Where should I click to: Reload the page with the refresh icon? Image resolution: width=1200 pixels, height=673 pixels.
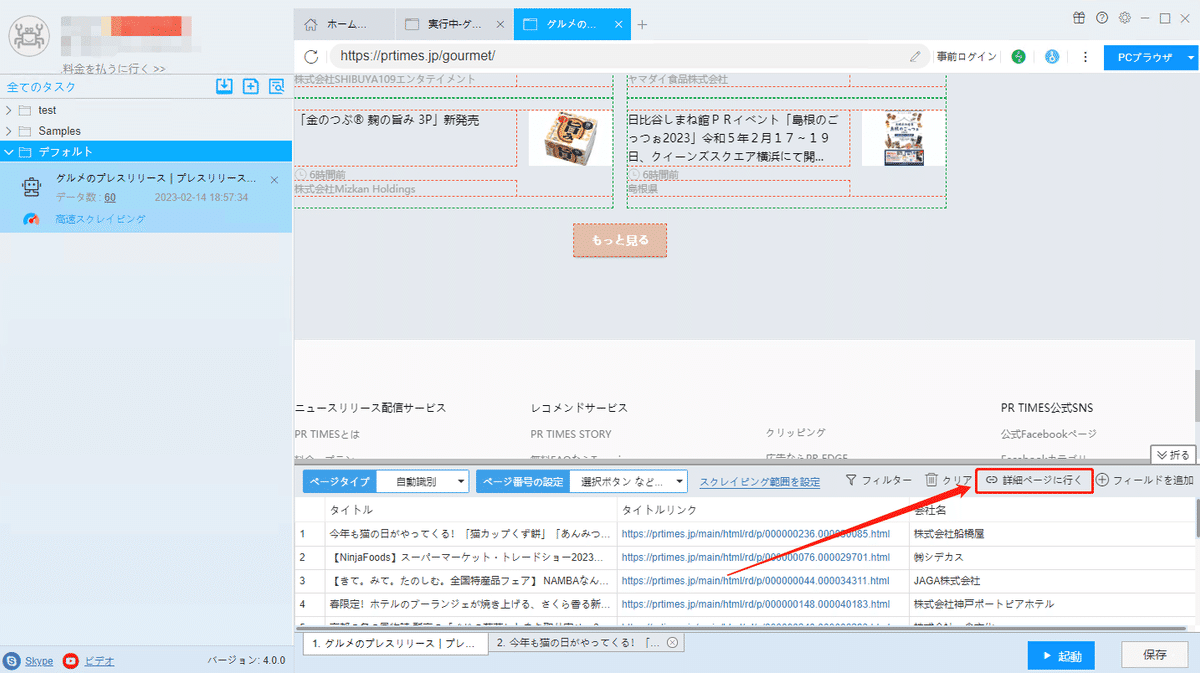click(311, 57)
